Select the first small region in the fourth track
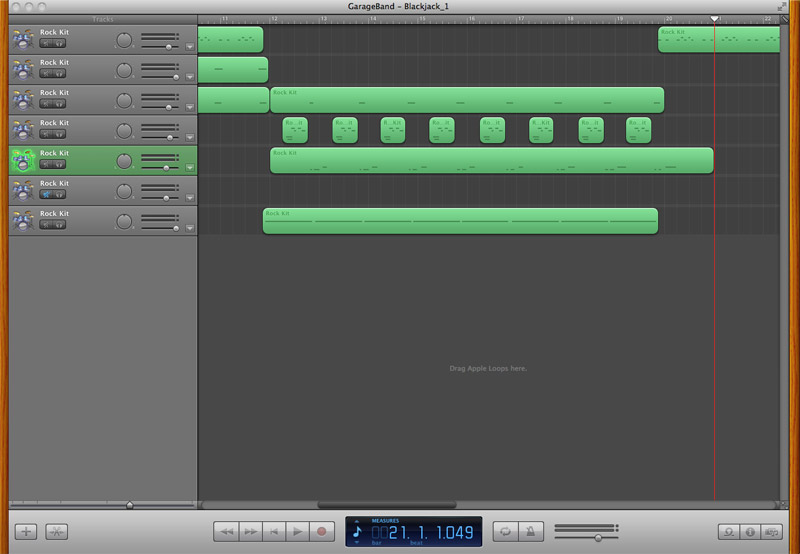This screenshot has height=554, width=800. tap(295, 130)
